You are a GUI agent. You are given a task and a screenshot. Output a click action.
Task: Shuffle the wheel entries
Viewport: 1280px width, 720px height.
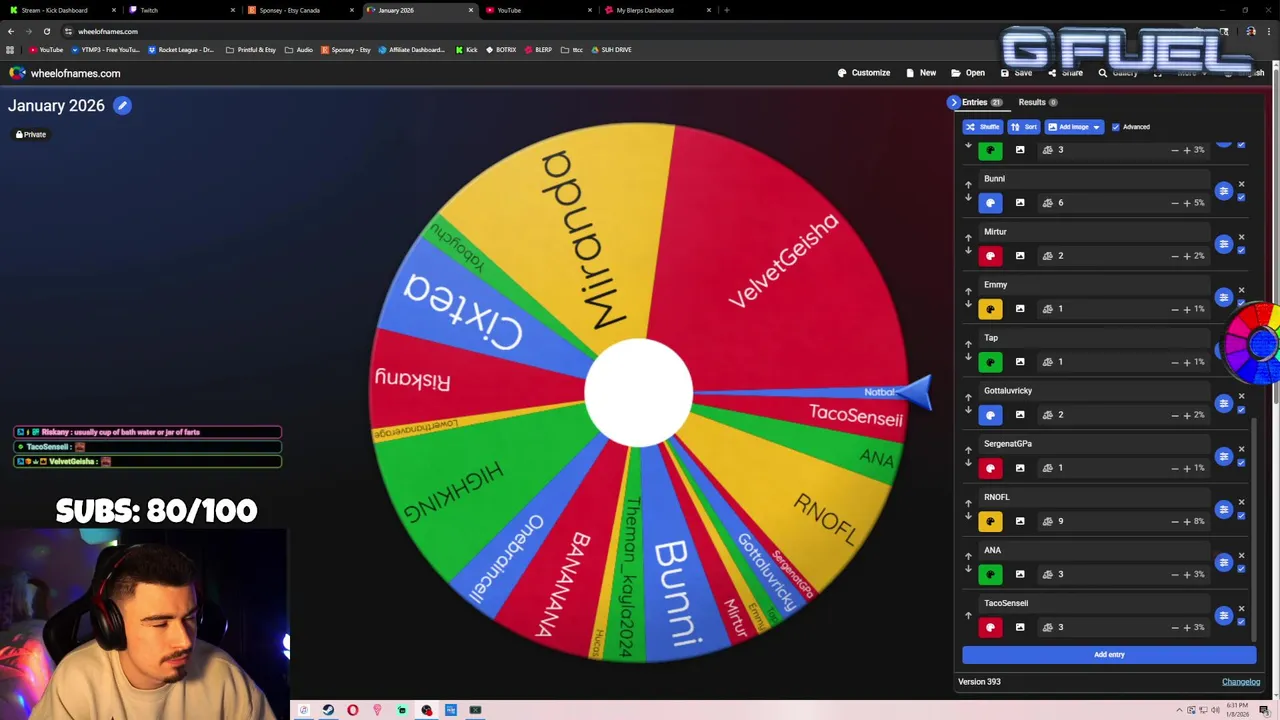pos(982,127)
